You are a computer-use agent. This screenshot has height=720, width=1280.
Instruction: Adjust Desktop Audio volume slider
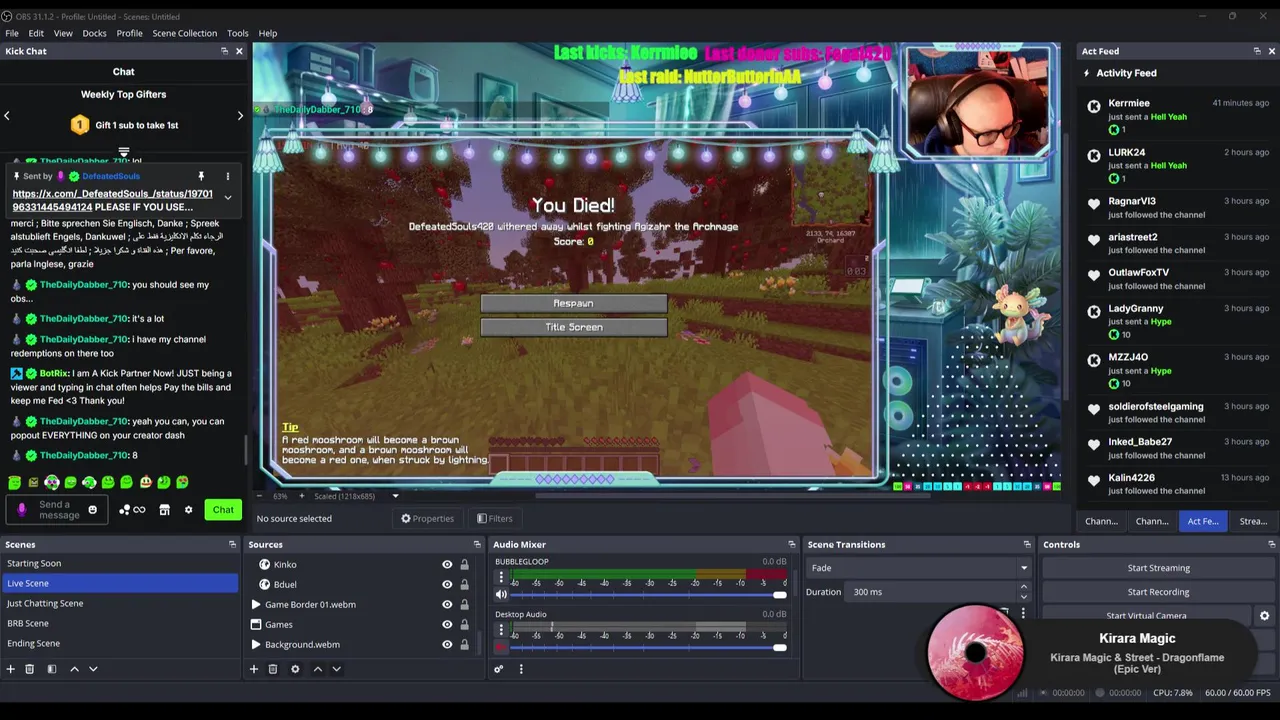tap(648, 648)
